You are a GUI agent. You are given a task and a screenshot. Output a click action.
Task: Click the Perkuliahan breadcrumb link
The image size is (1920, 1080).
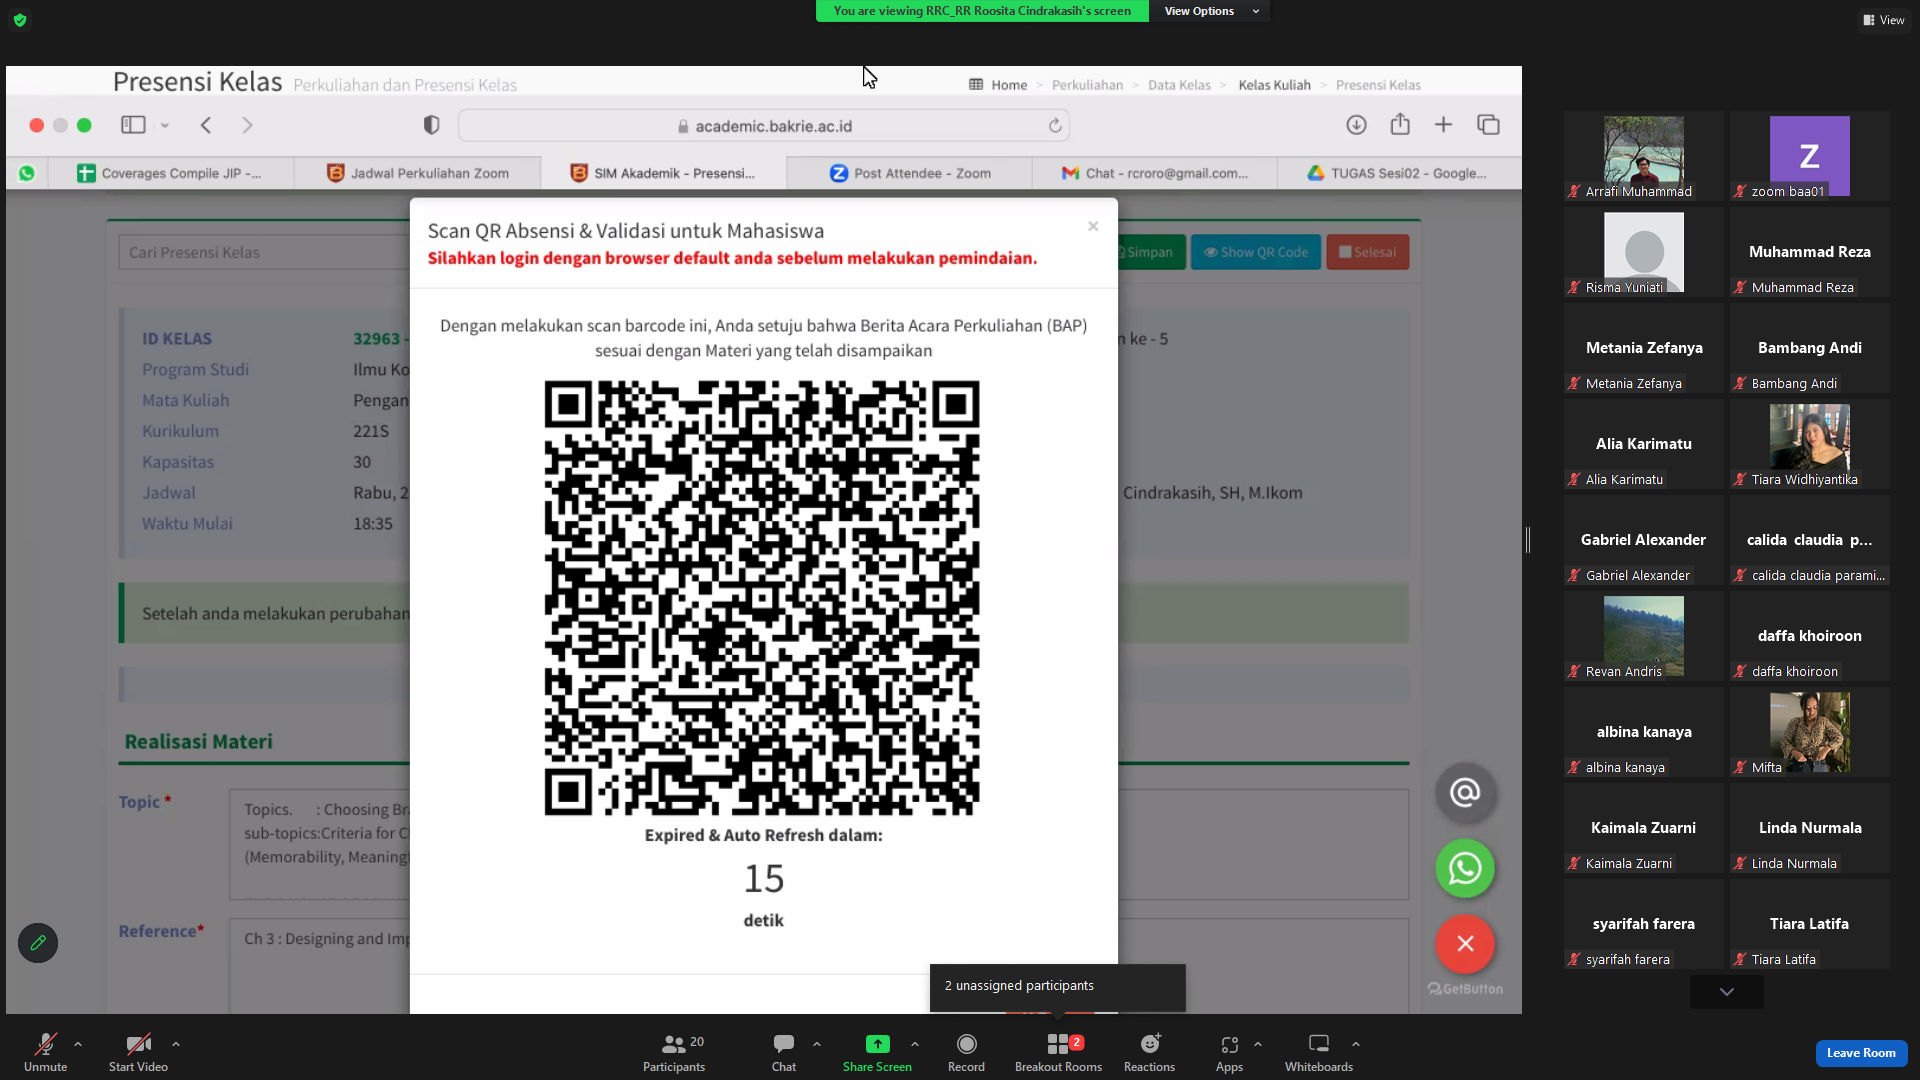(x=1087, y=85)
